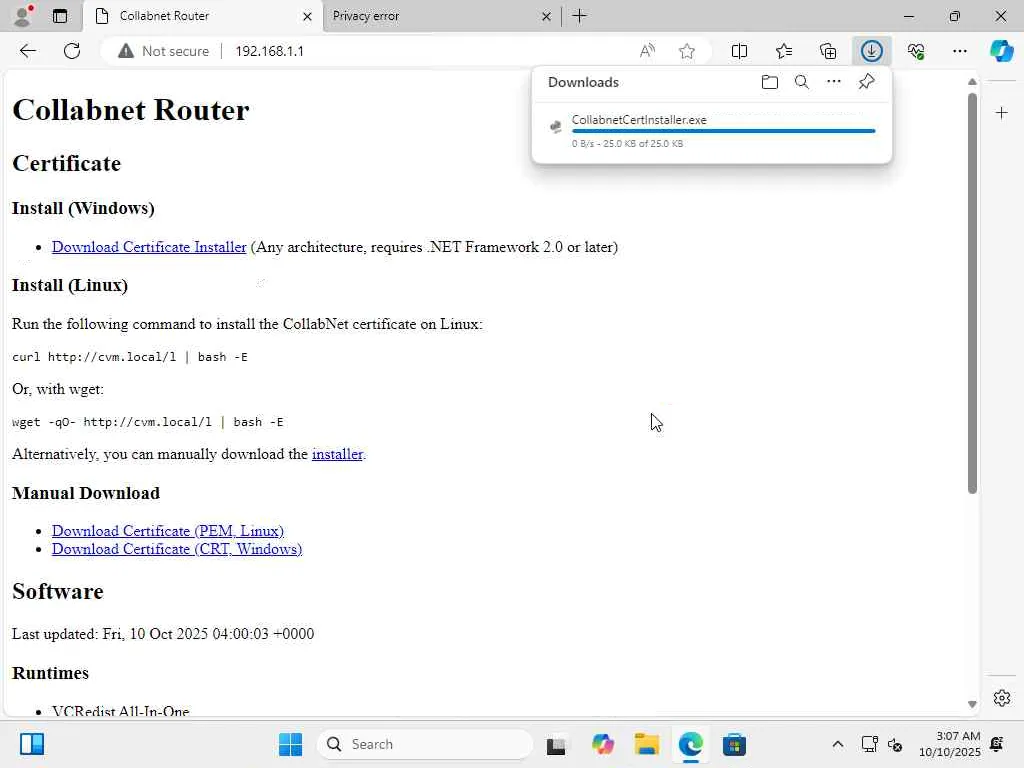This screenshot has height=768, width=1024.
Task: Download Certificate (CRT, Windows) link
Action: (177, 549)
